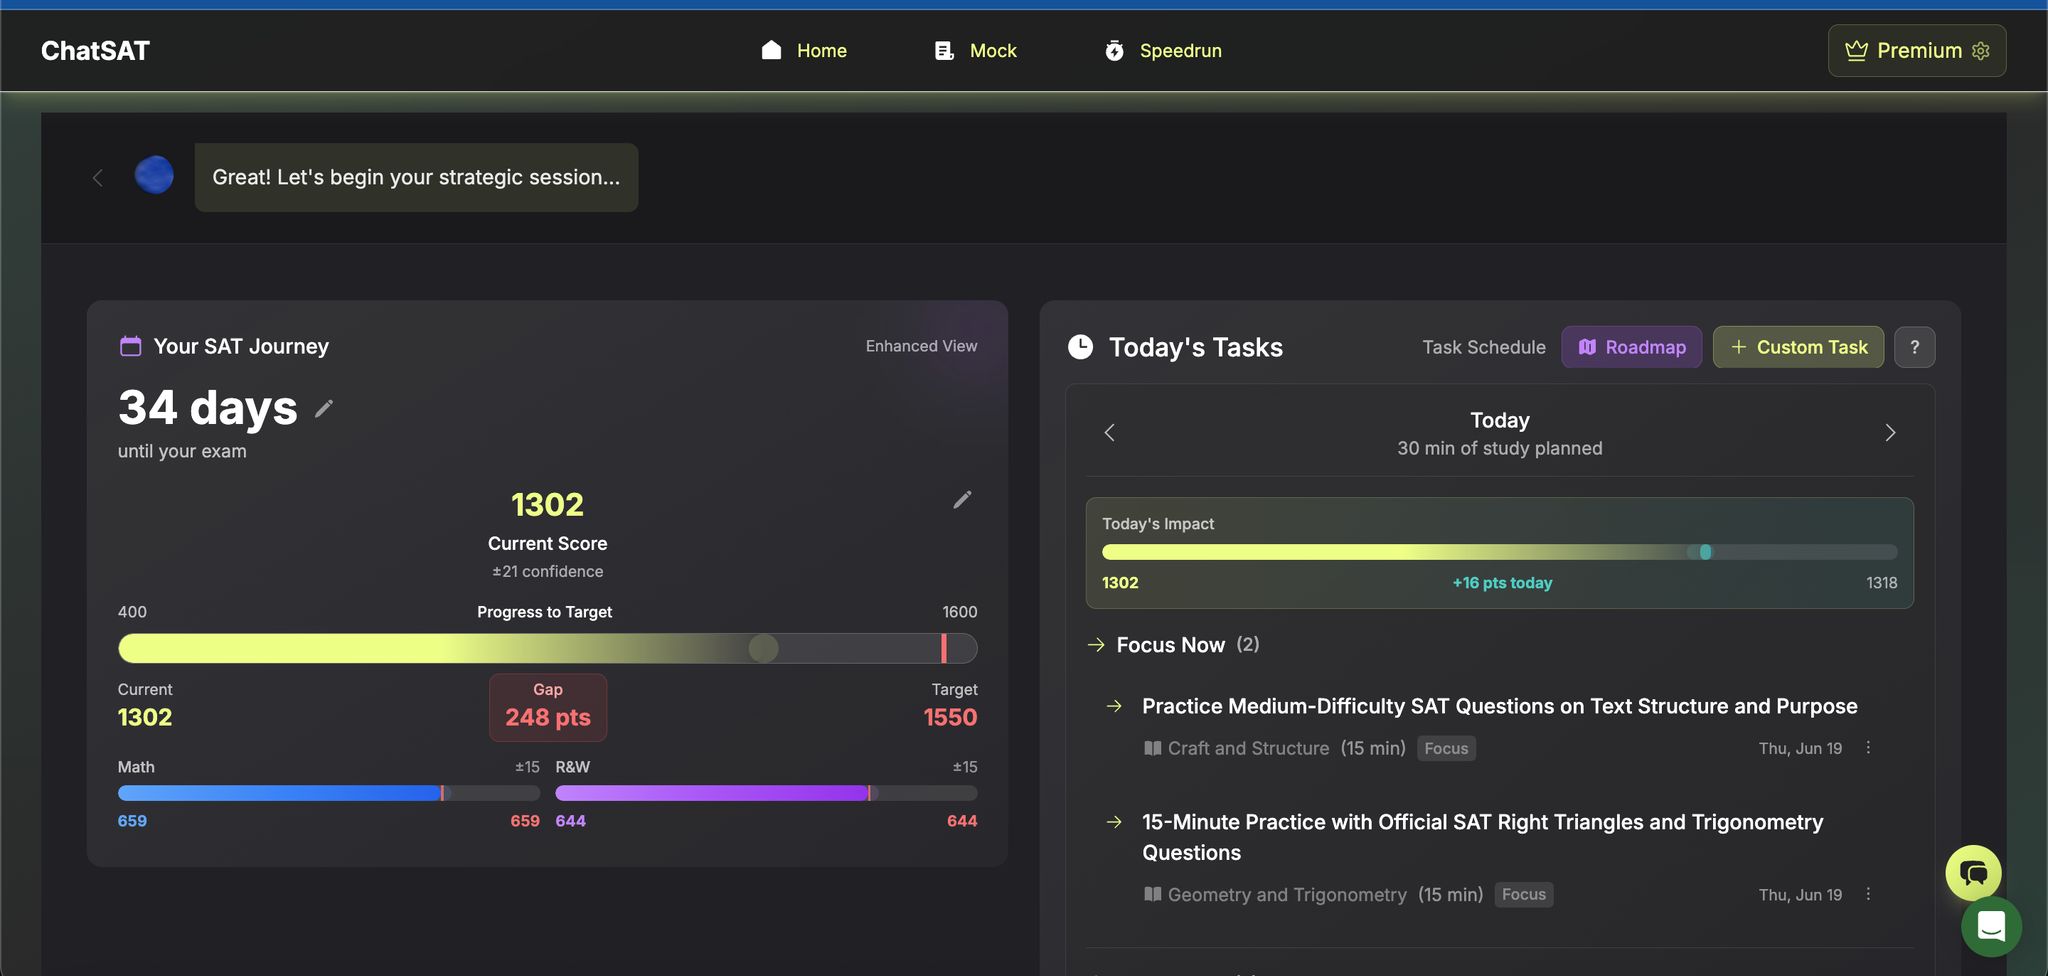Screen dimensions: 2048x976
Task: Open the Roadmap view
Action: point(1631,347)
